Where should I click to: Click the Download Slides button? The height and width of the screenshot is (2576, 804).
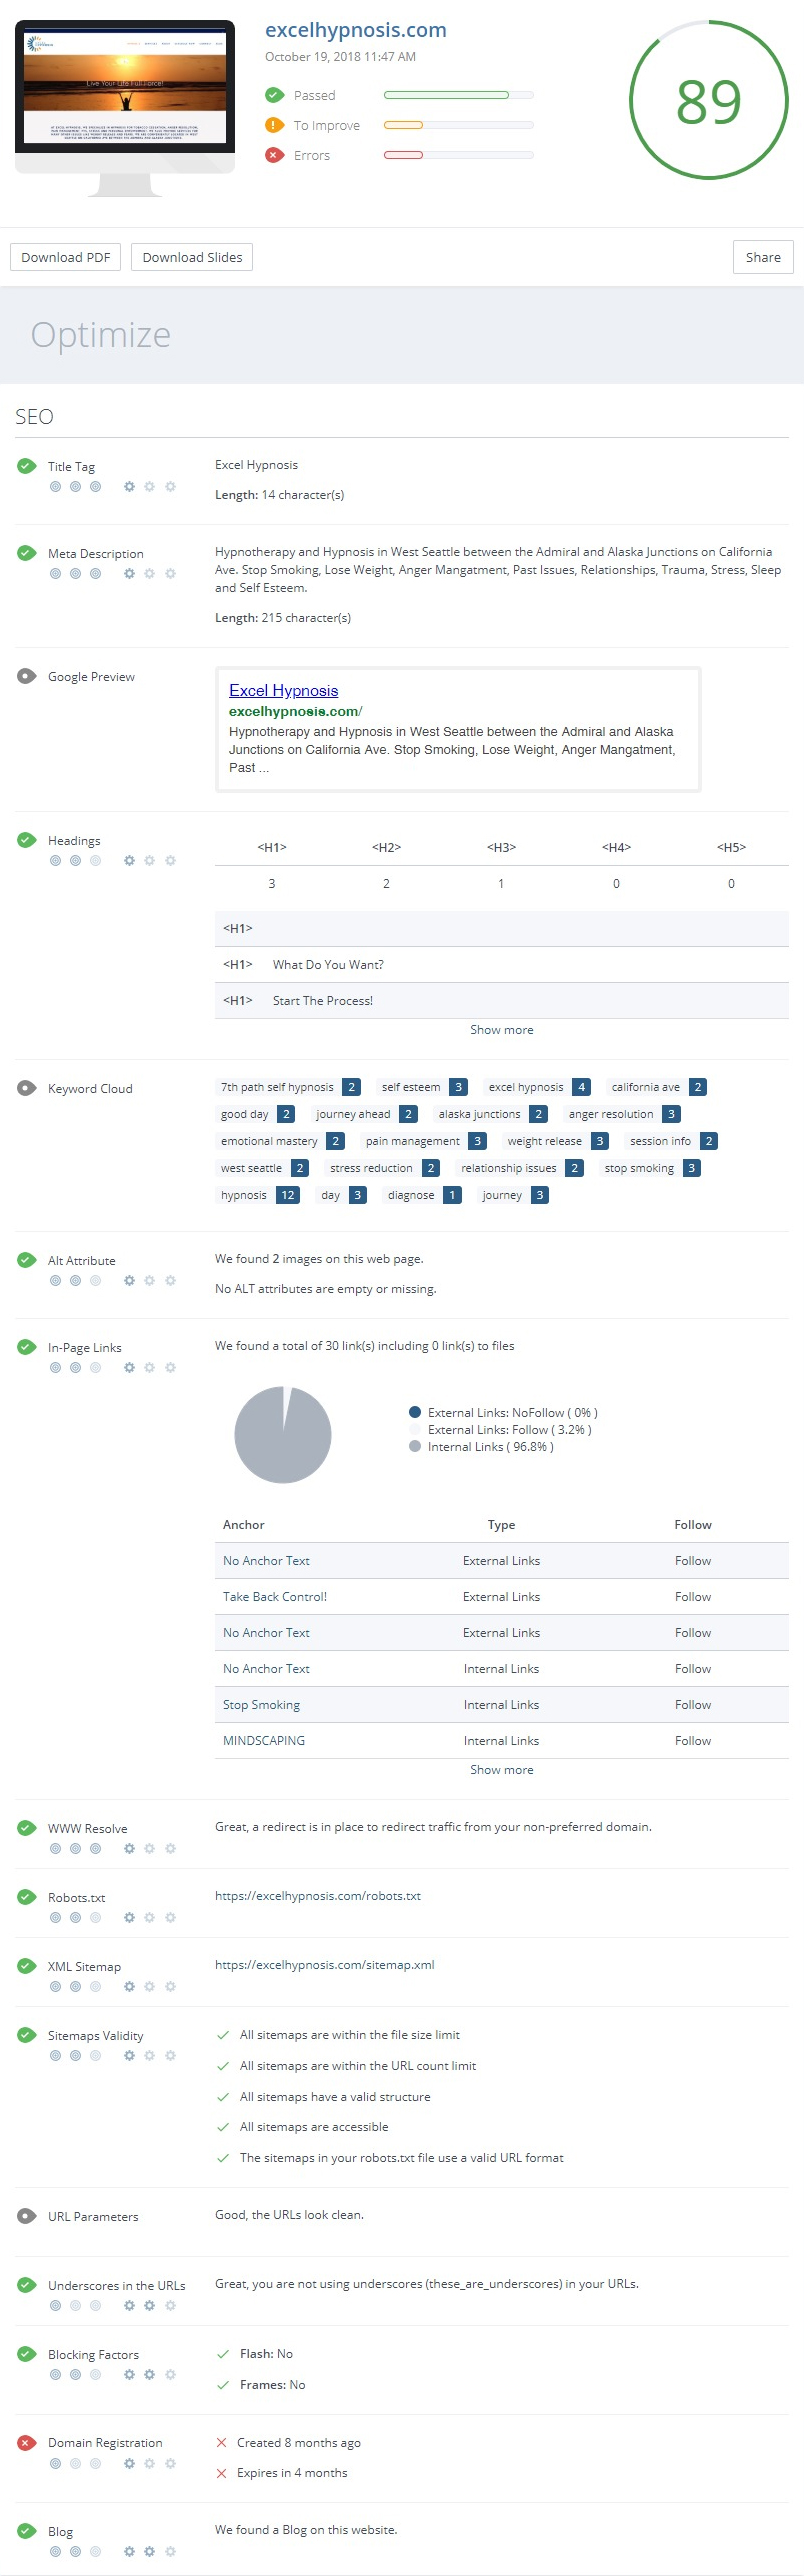[x=192, y=257]
